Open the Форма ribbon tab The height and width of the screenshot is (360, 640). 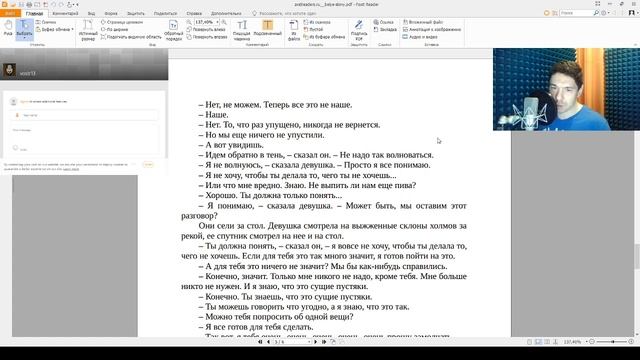click(x=111, y=13)
